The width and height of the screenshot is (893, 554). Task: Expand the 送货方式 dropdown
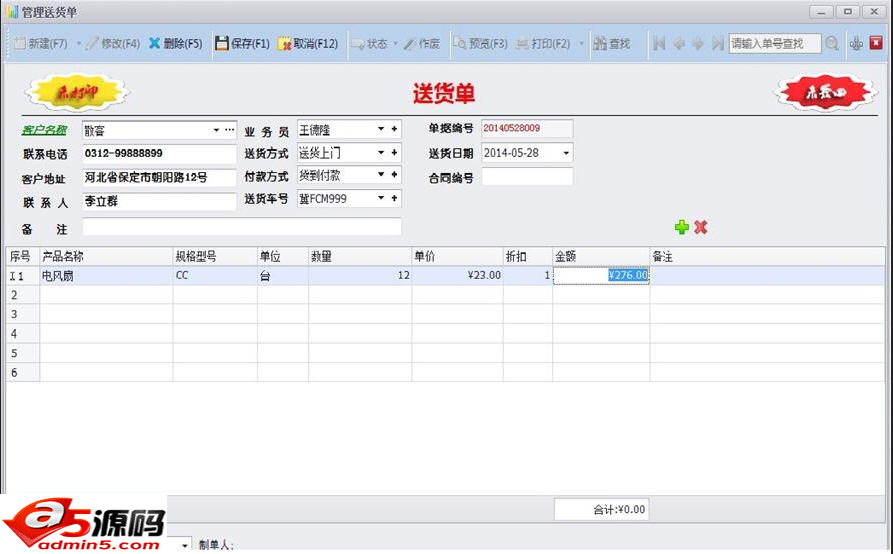coord(381,153)
